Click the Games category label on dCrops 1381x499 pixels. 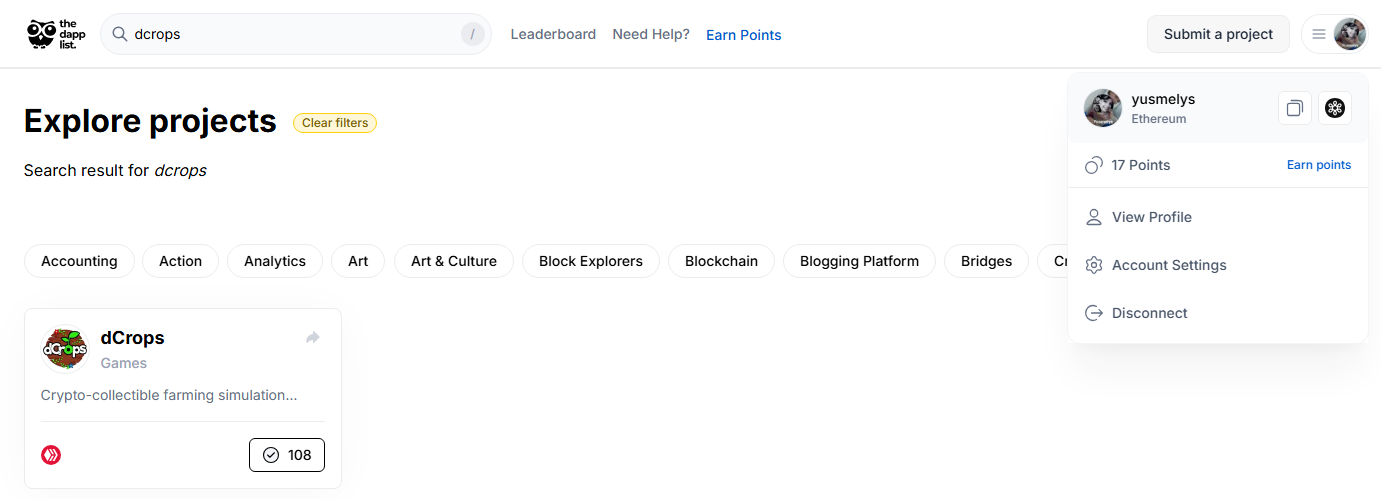124,363
